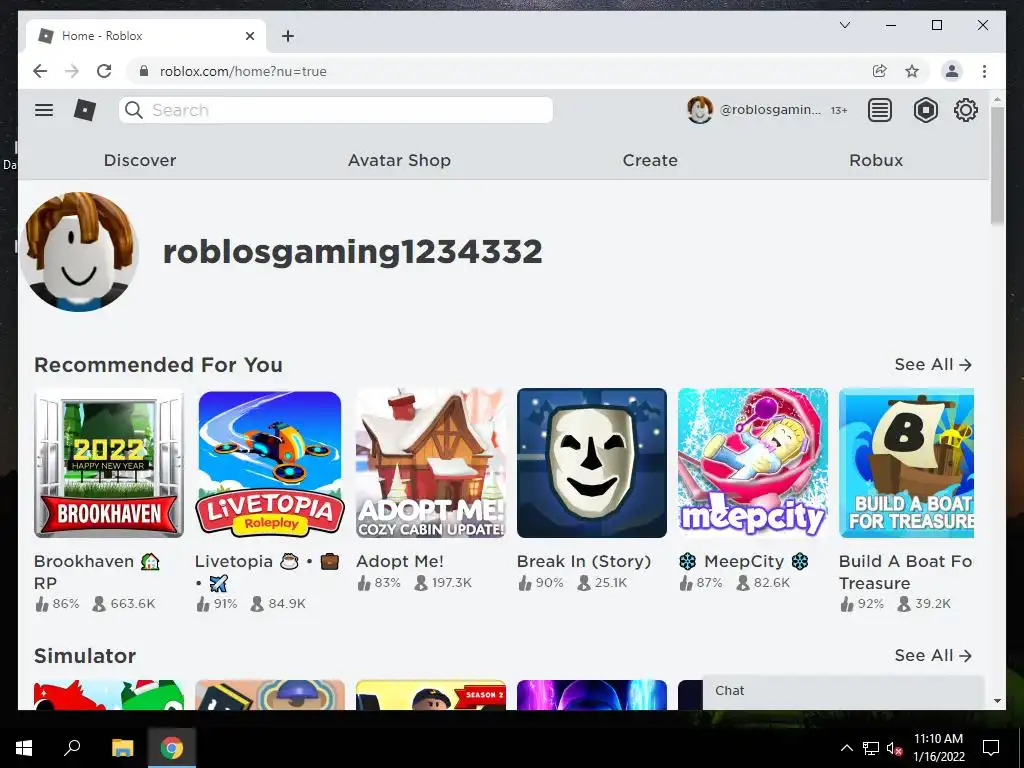Click the Chrome taskbar icon
Viewport: 1024px width, 768px height.
172,748
